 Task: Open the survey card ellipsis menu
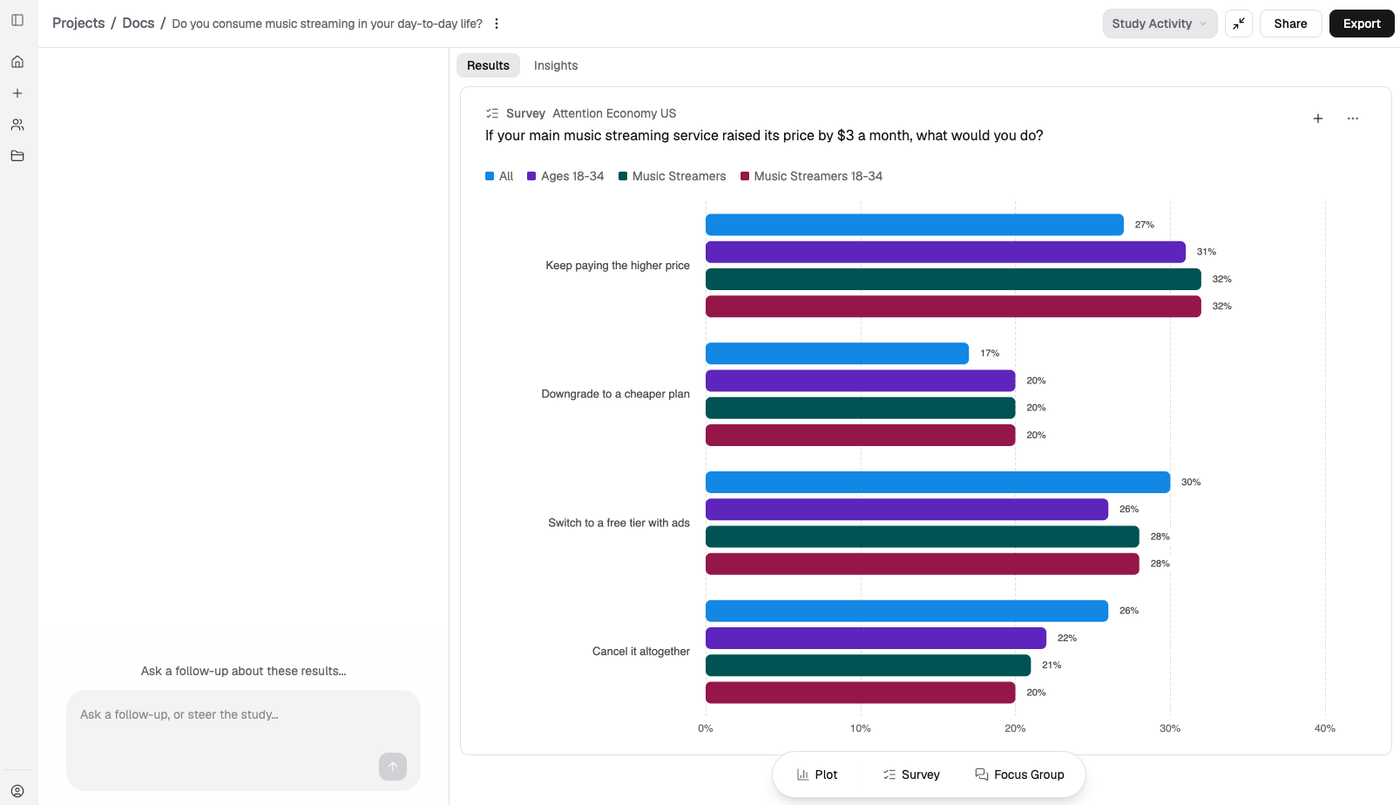[x=1353, y=119]
